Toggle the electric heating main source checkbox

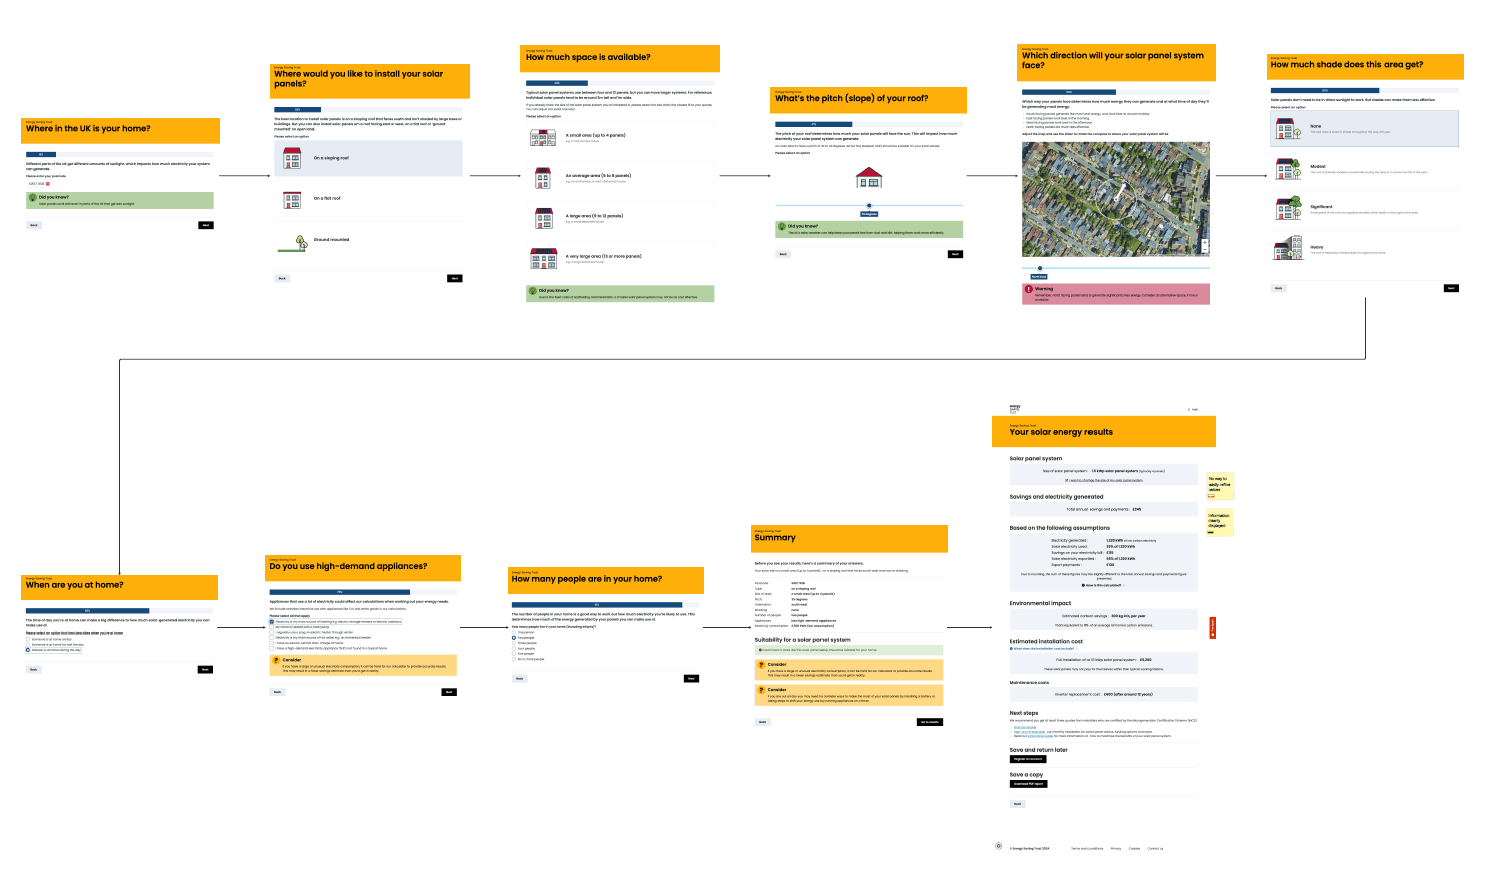[272, 622]
